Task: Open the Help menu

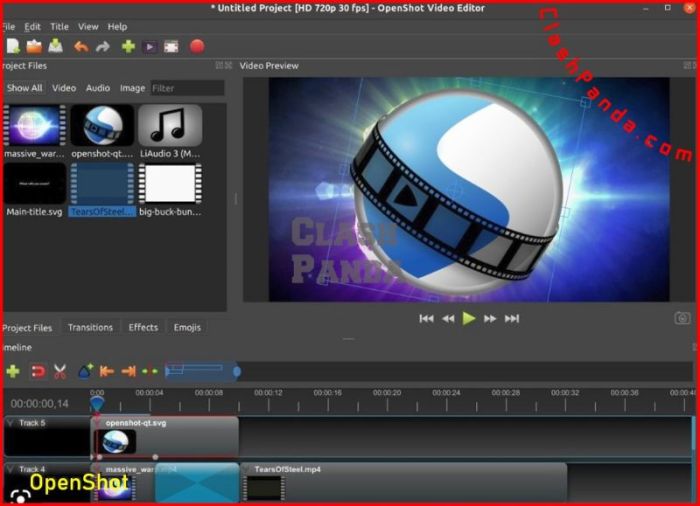Action: pyautogui.click(x=117, y=27)
